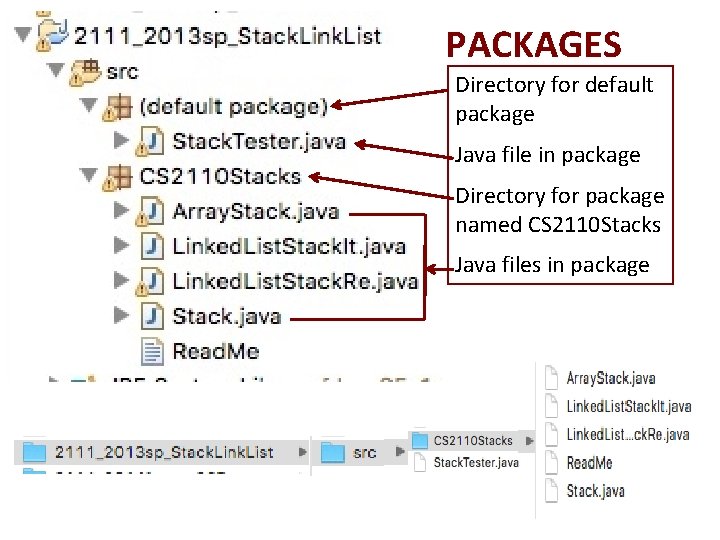720x540 pixels.
Task: Select 2111_2013sp_StackLinkList folder in Finder column
Action: (163, 452)
